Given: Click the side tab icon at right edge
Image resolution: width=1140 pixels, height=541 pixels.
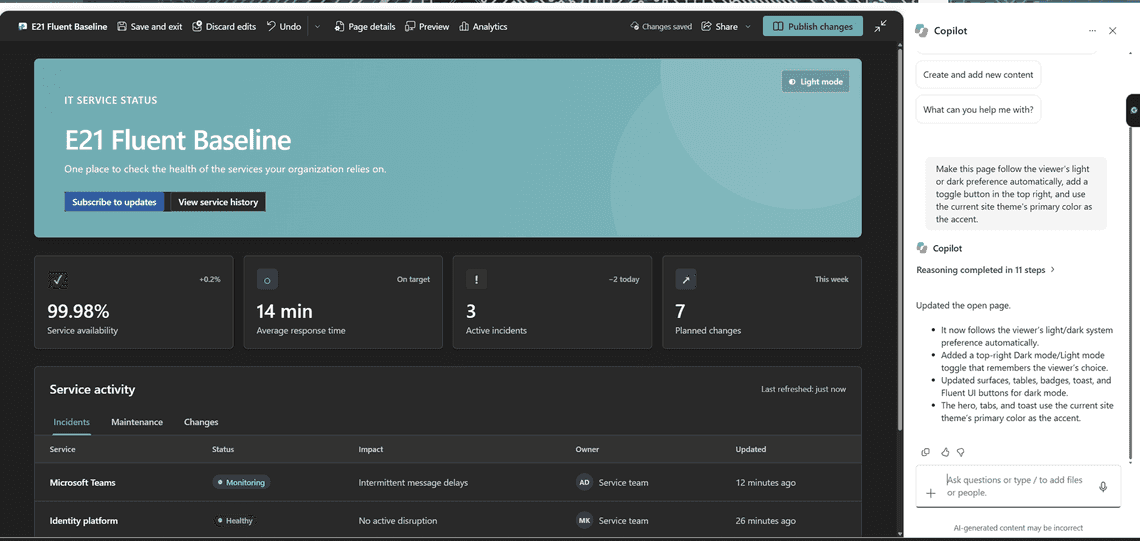Looking at the screenshot, I should pos(1133,111).
